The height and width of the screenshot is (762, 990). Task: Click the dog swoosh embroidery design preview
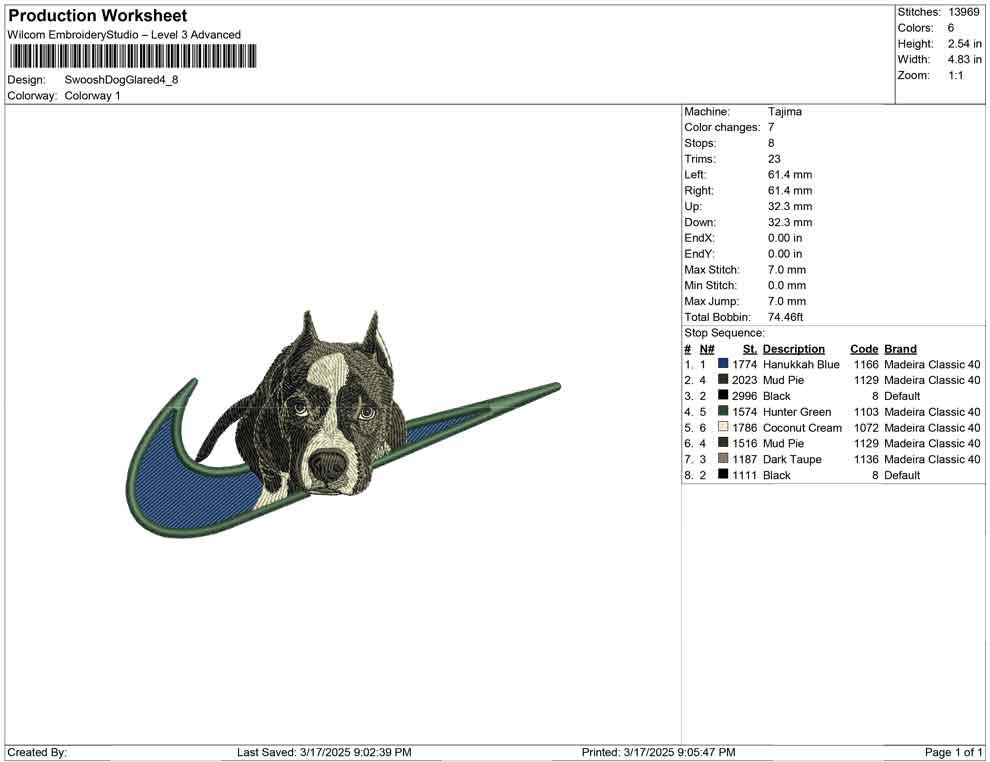(343, 424)
